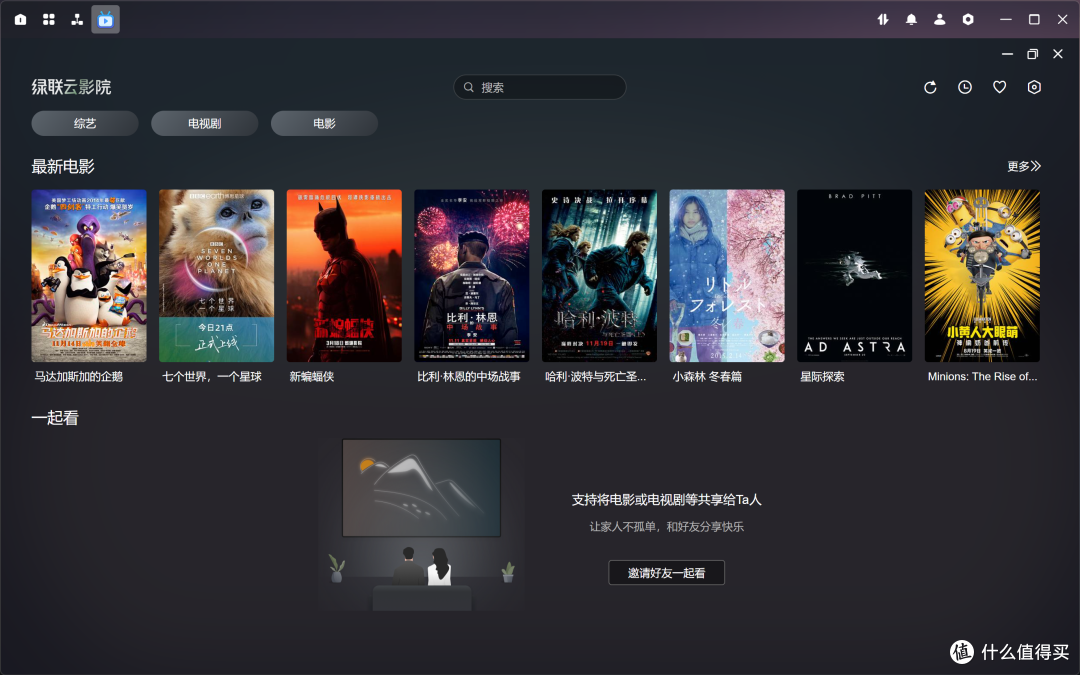Click title text 七个世界，一个星球
The height and width of the screenshot is (675, 1080).
(x=211, y=377)
